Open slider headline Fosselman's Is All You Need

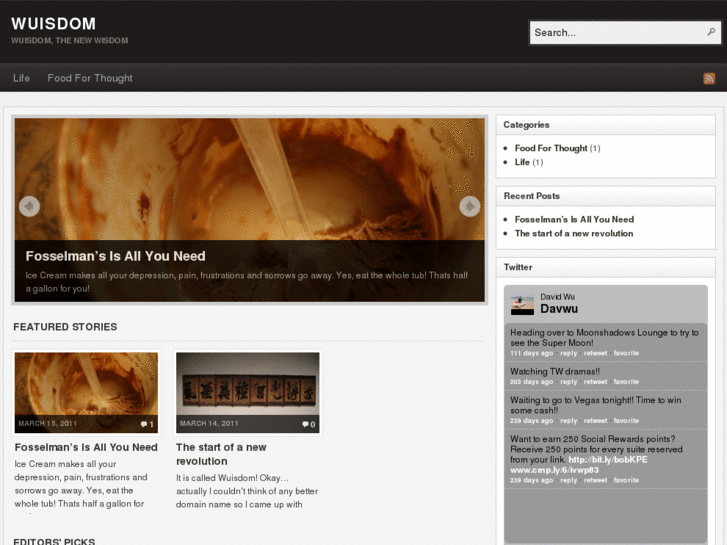[x=115, y=256]
